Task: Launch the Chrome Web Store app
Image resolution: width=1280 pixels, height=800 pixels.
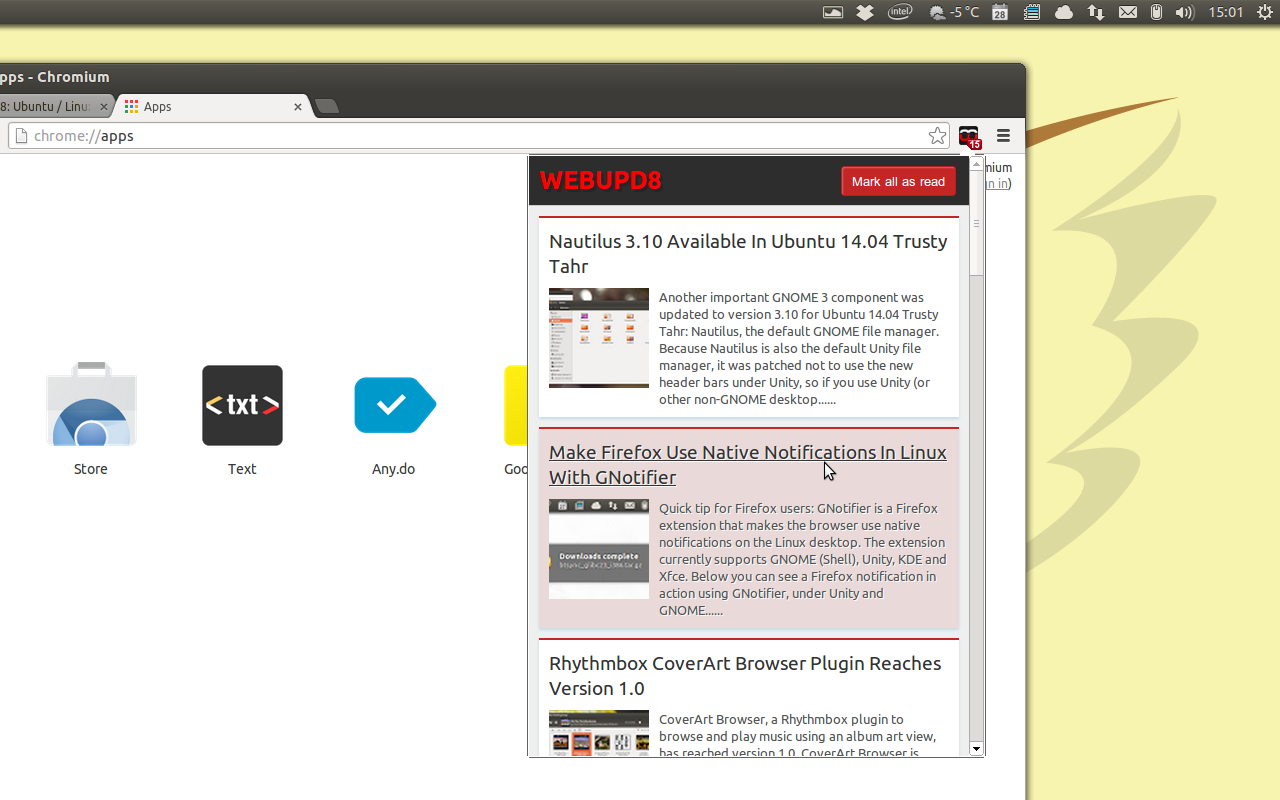Action: pos(91,404)
